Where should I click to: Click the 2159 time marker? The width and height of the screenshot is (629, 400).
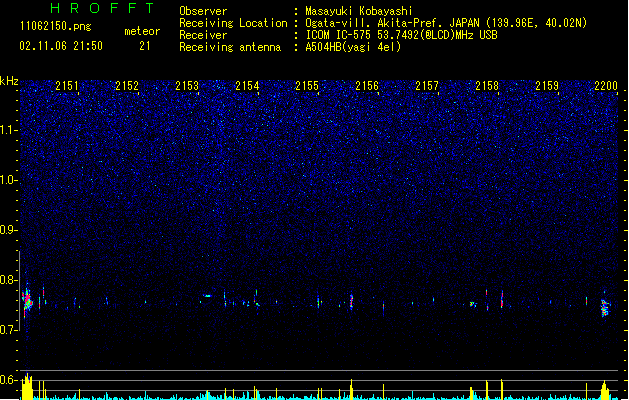tap(547, 86)
